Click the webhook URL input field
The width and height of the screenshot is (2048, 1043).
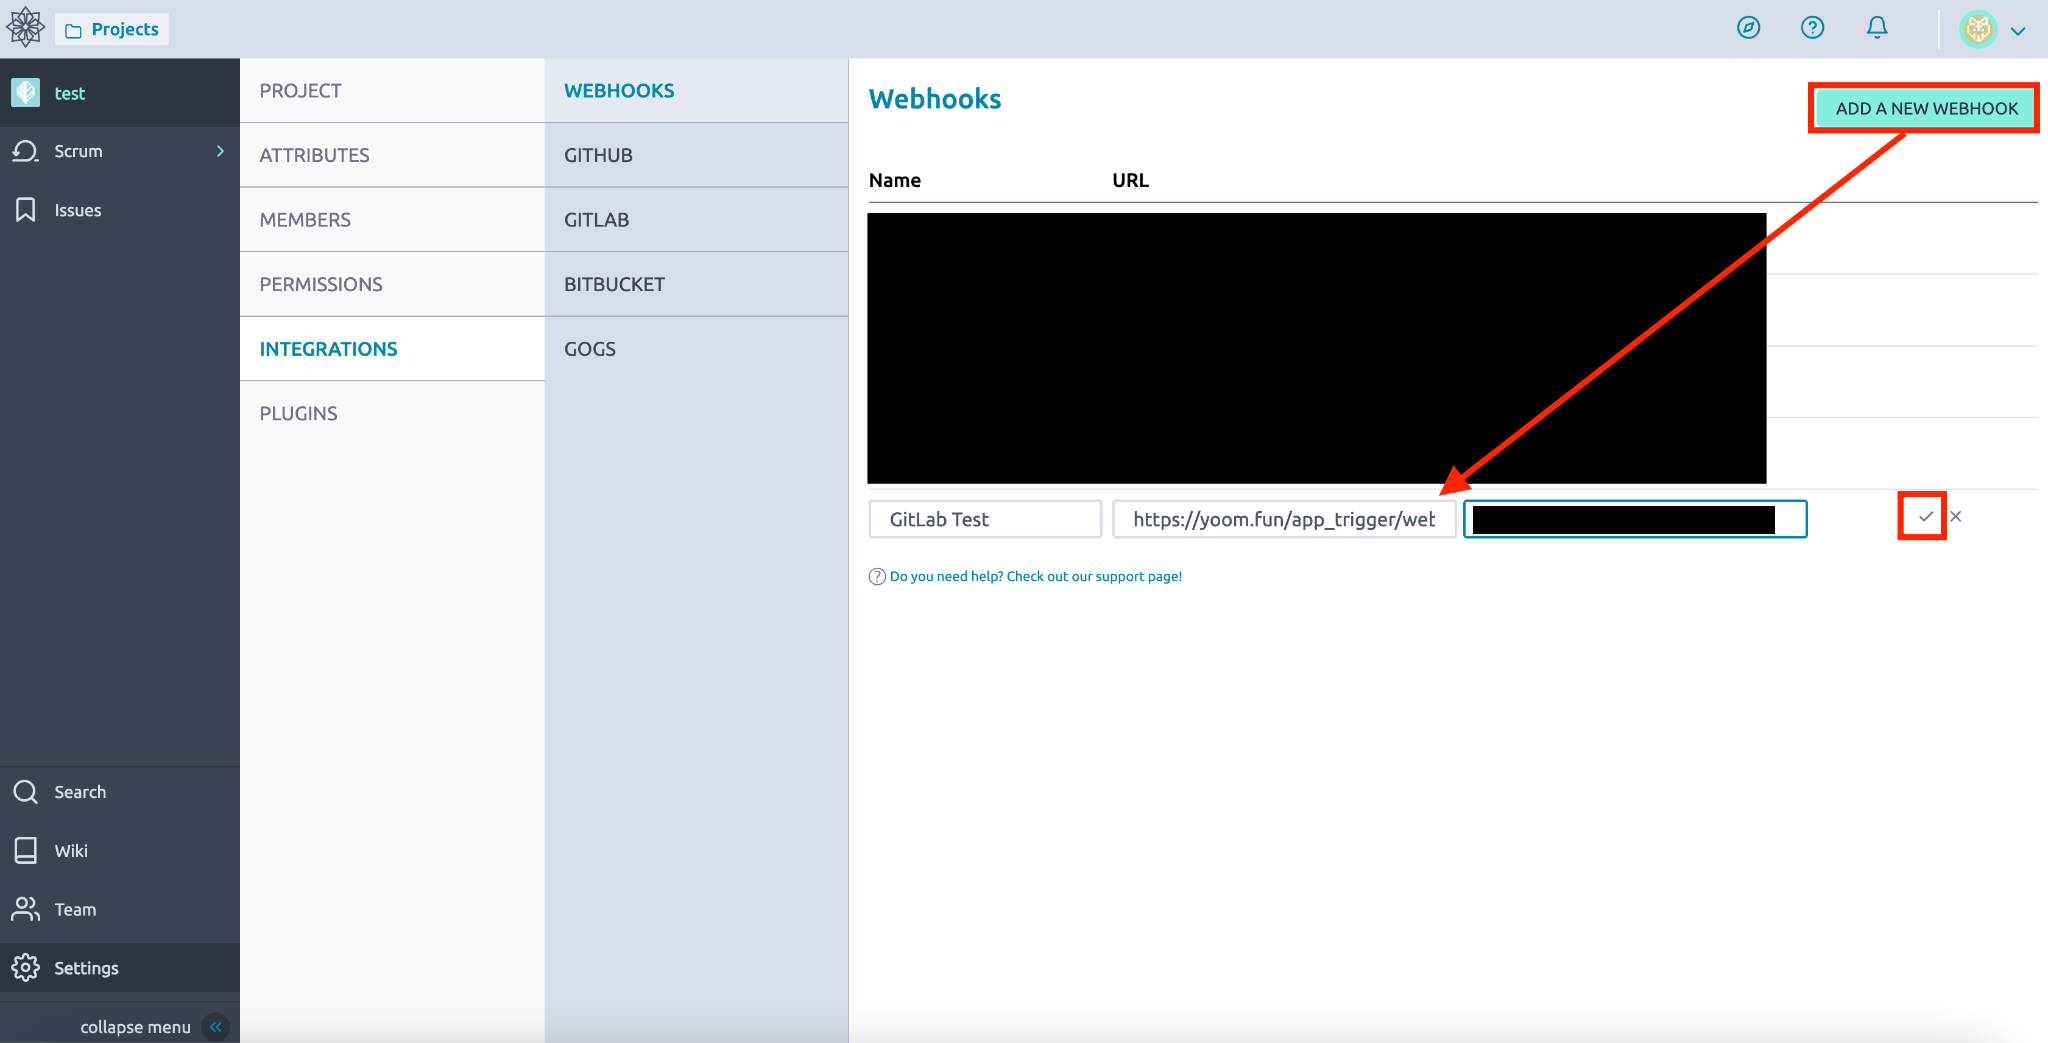coord(1284,519)
